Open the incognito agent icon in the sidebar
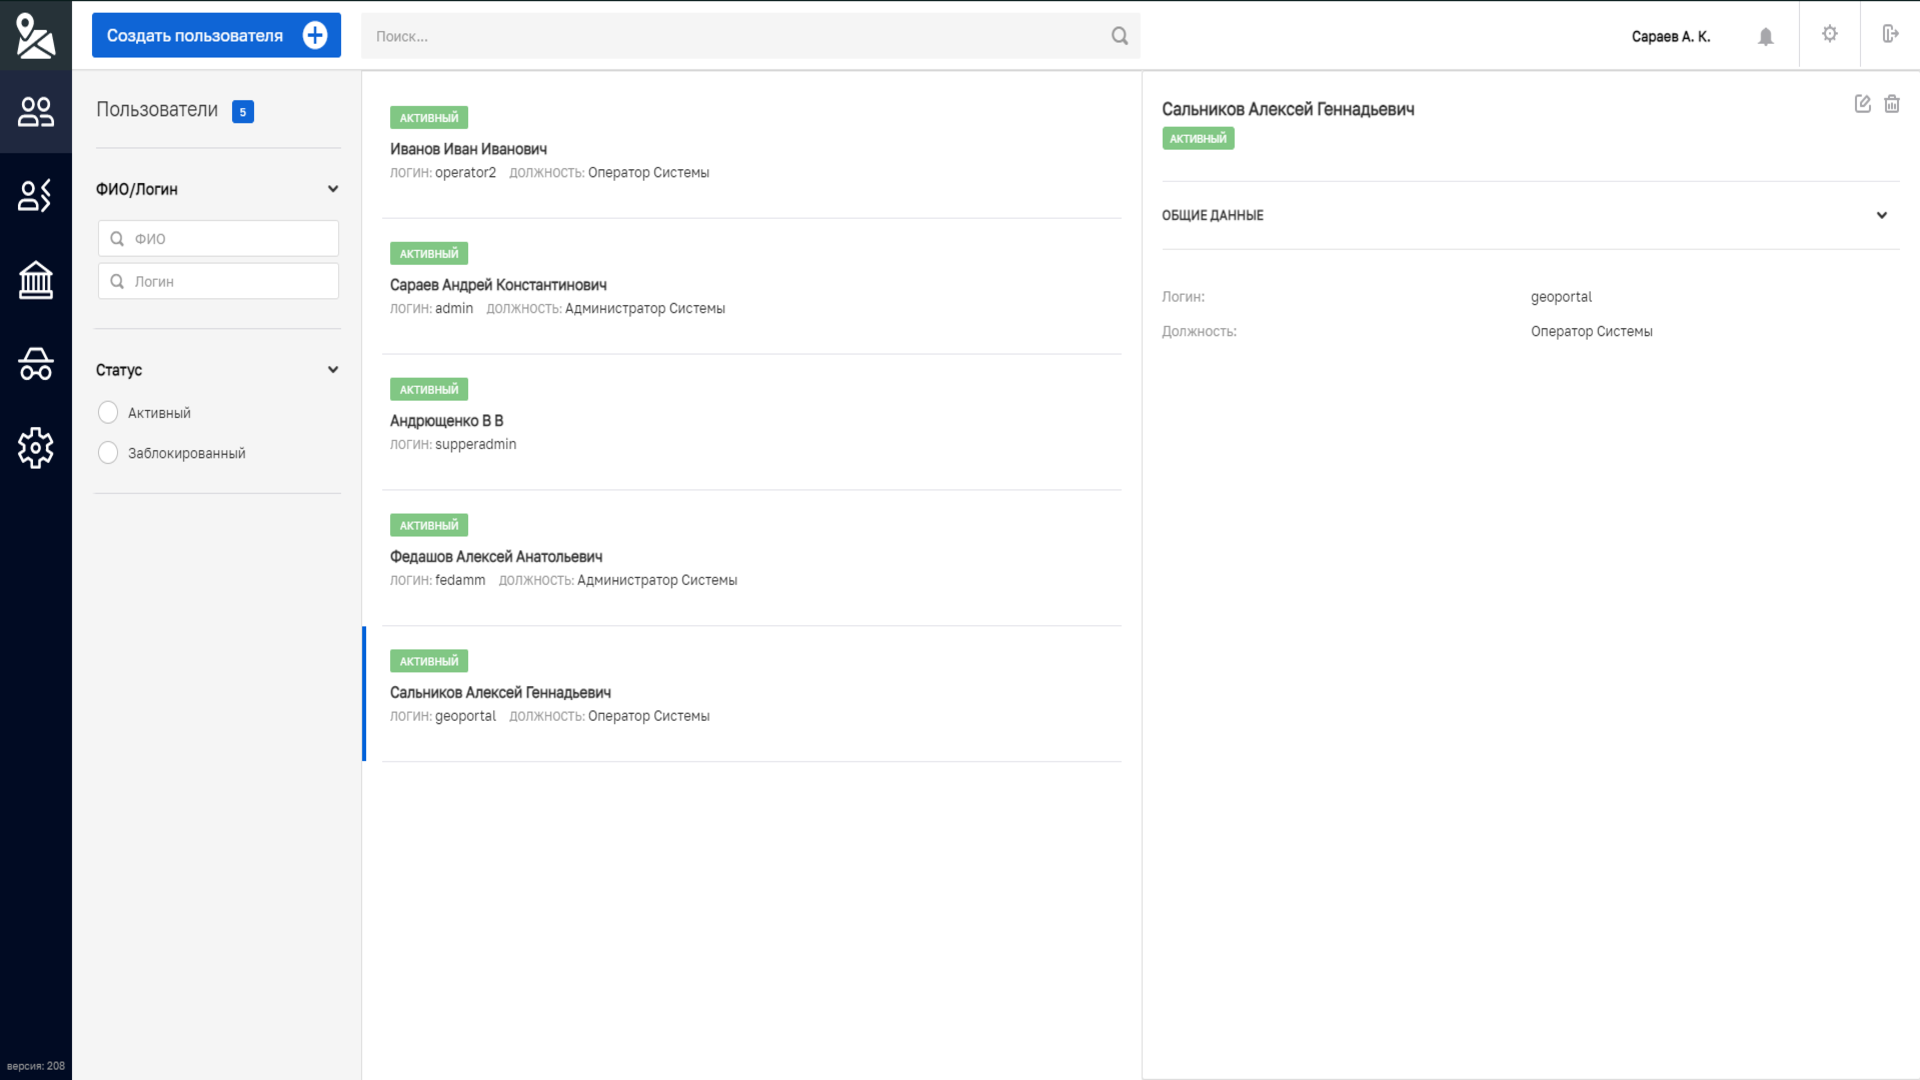1920x1080 pixels. [35, 363]
